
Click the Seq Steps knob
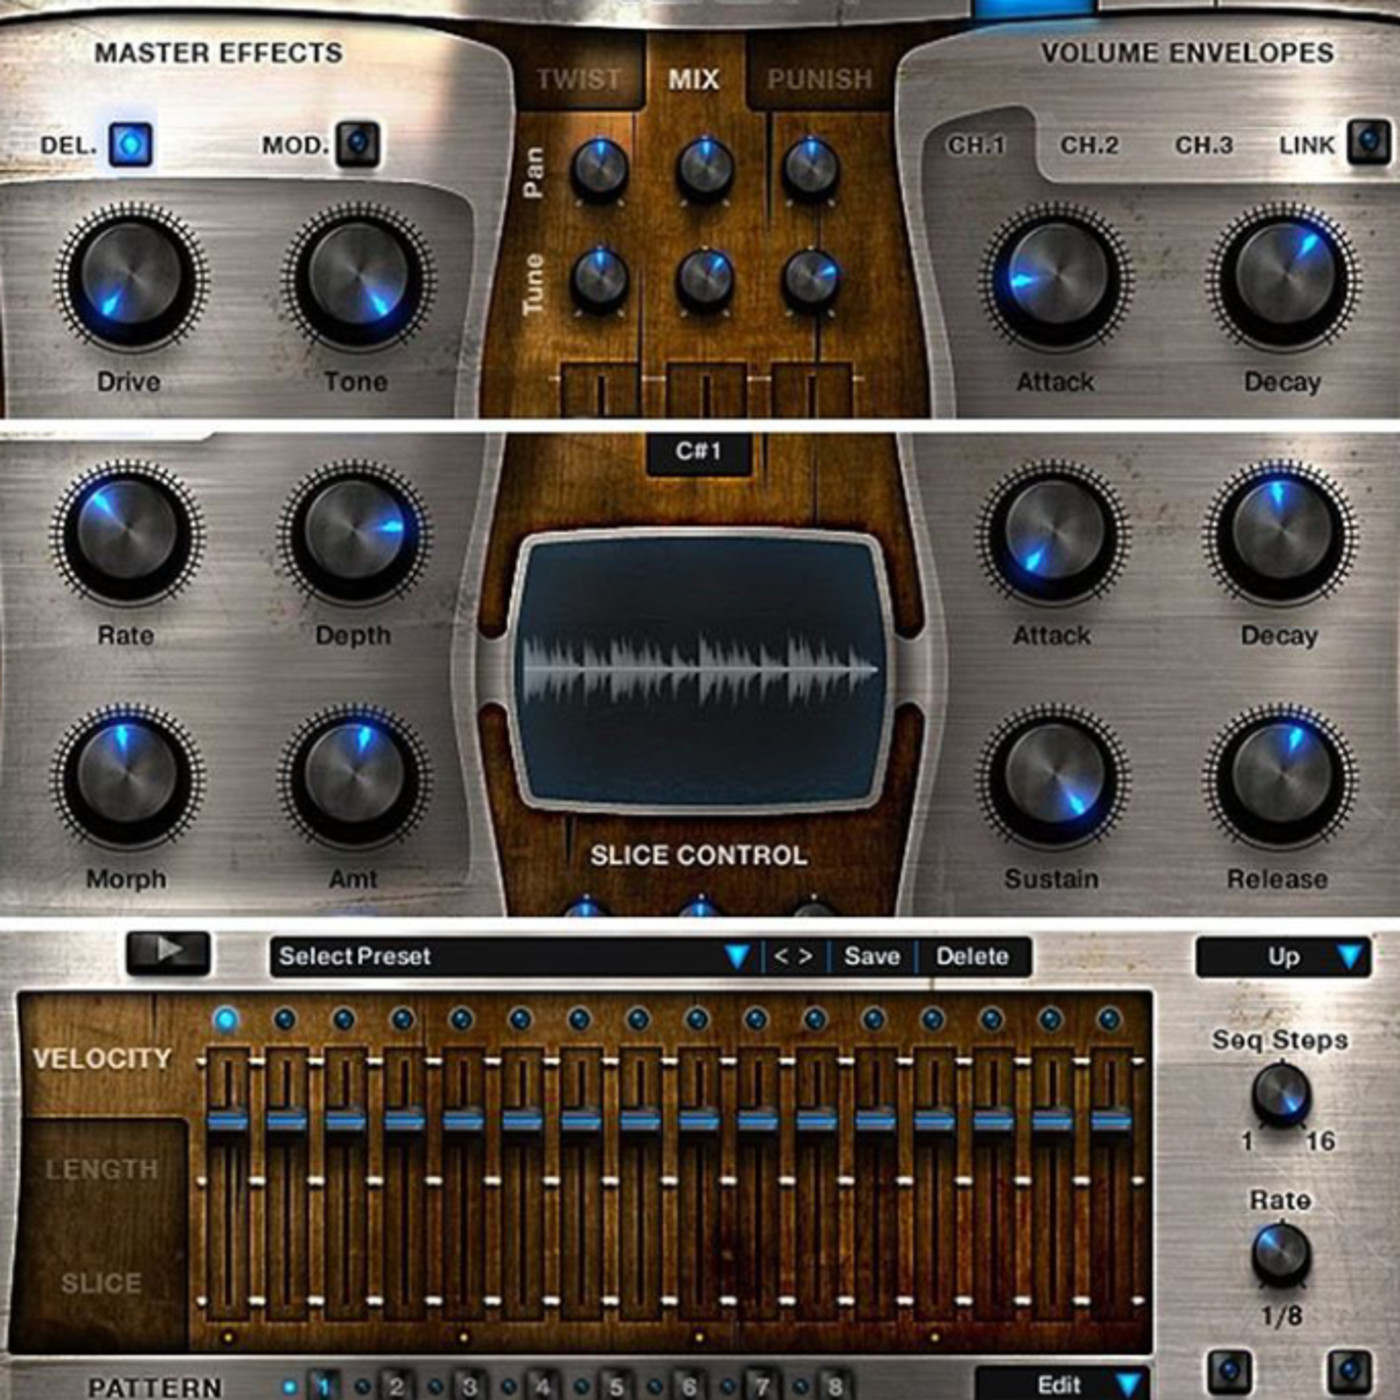[x=1281, y=1093]
